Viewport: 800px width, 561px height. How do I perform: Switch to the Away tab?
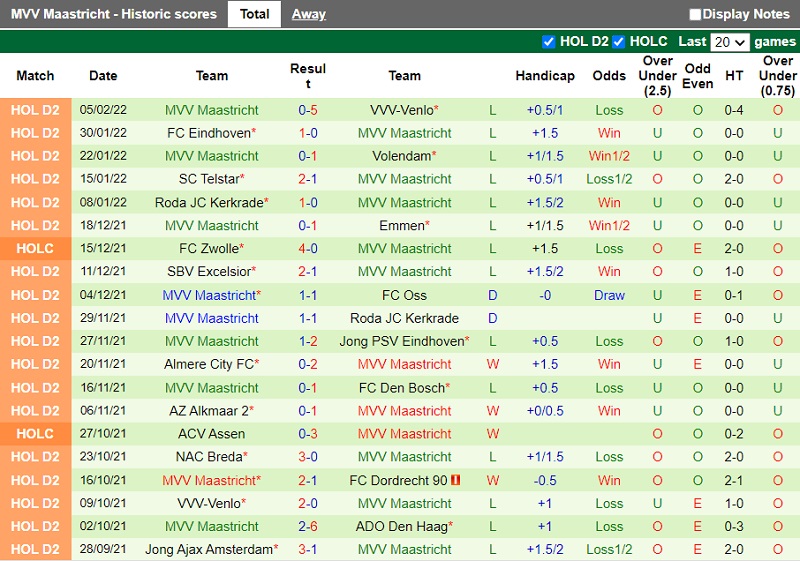(x=308, y=14)
